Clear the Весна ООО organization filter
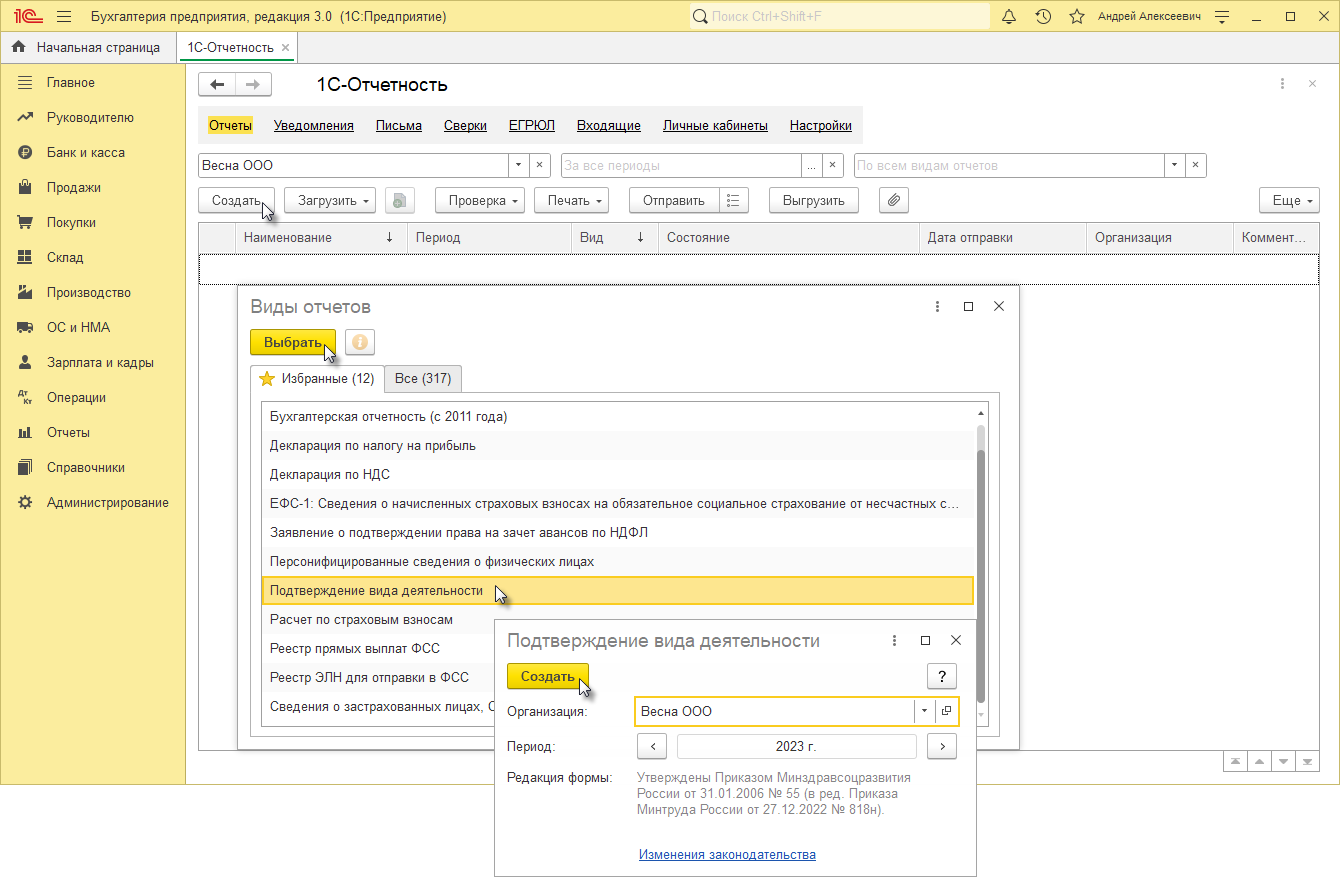The height and width of the screenshot is (878, 1340). pos(539,166)
